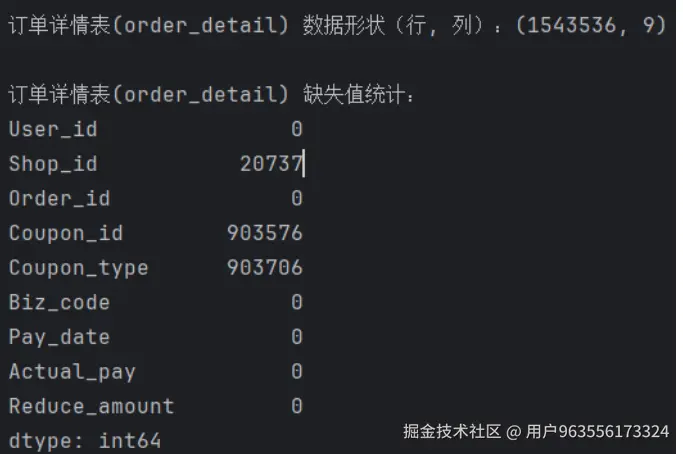
Task: Click the Reduce_amount row label
Action: tap(91, 406)
